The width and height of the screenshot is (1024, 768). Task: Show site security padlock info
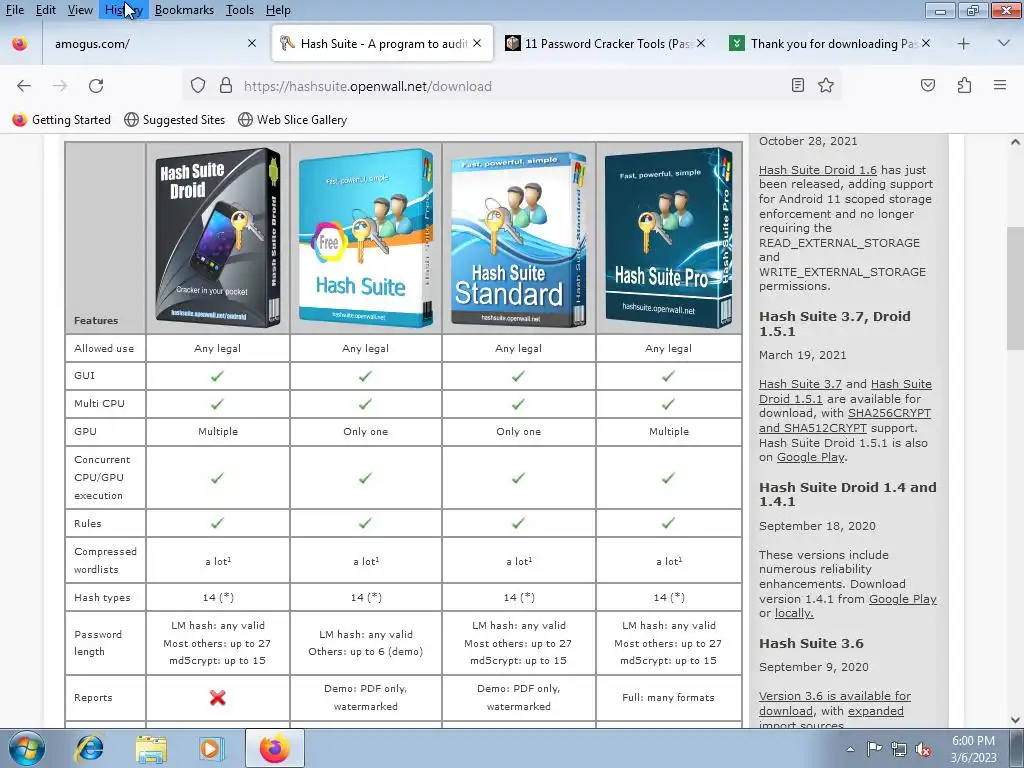pos(226,86)
